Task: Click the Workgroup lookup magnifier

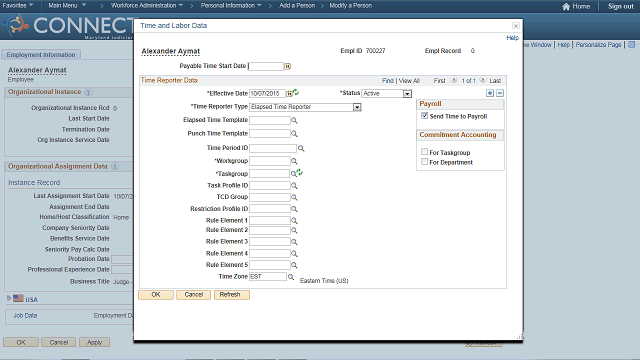Action: pos(294,161)
